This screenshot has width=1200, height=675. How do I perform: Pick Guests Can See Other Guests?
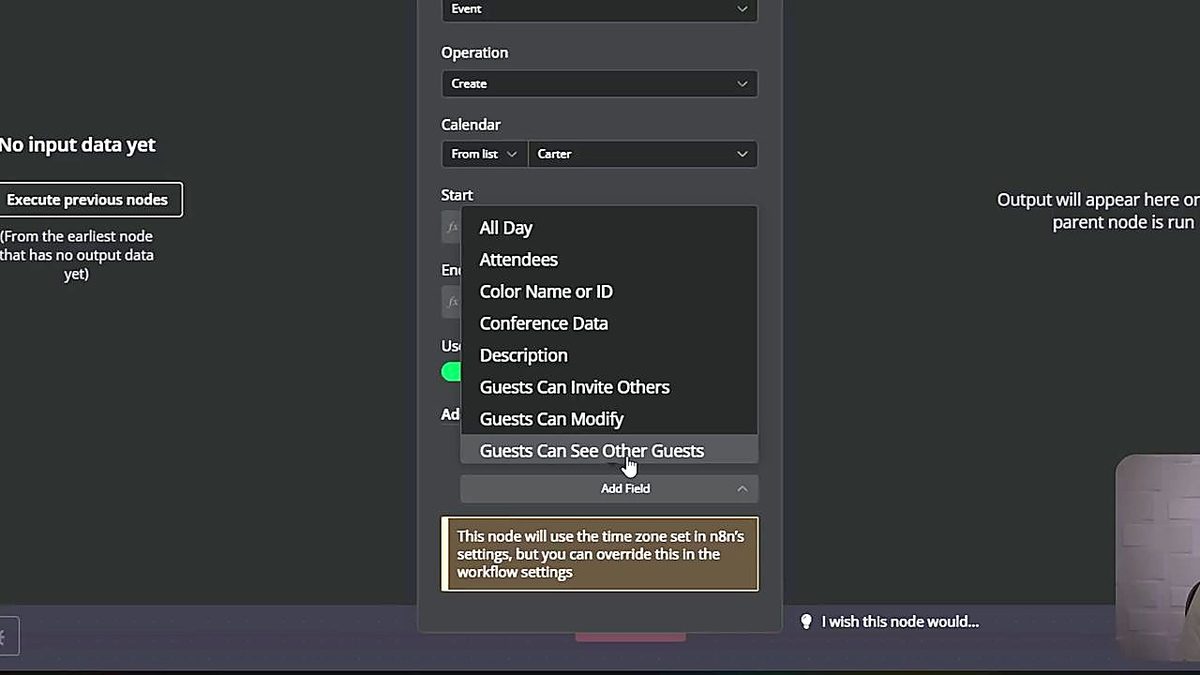(x=609, y=450)
